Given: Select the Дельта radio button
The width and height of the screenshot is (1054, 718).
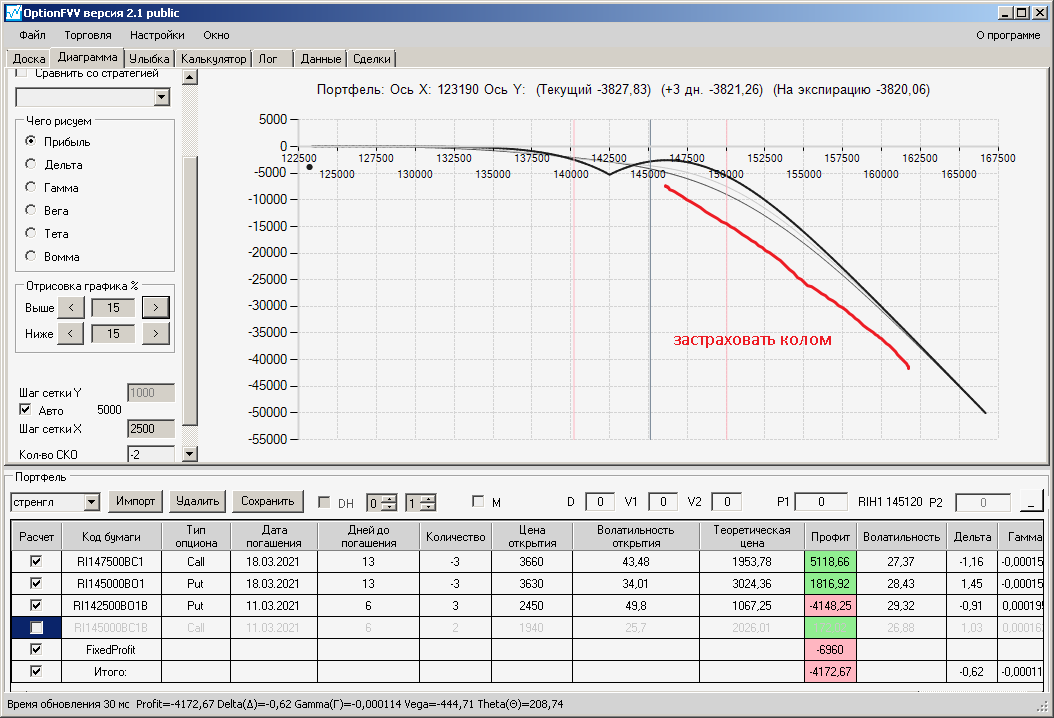Looking at the screenshot, I should pos(30,164).
